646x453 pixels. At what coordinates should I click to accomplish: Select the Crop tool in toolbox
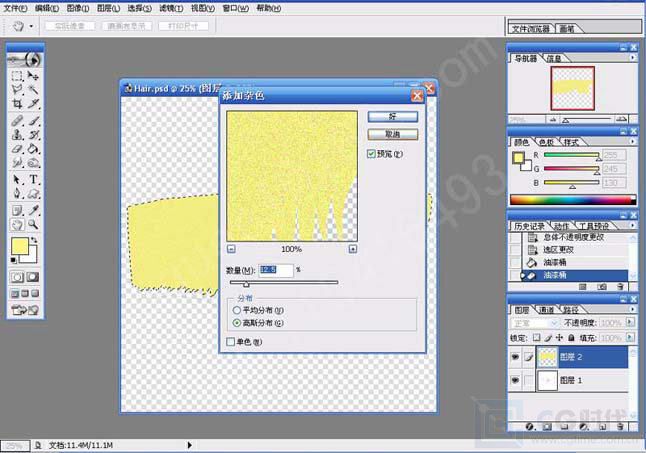pyautogui.click(x=17, y=103)
